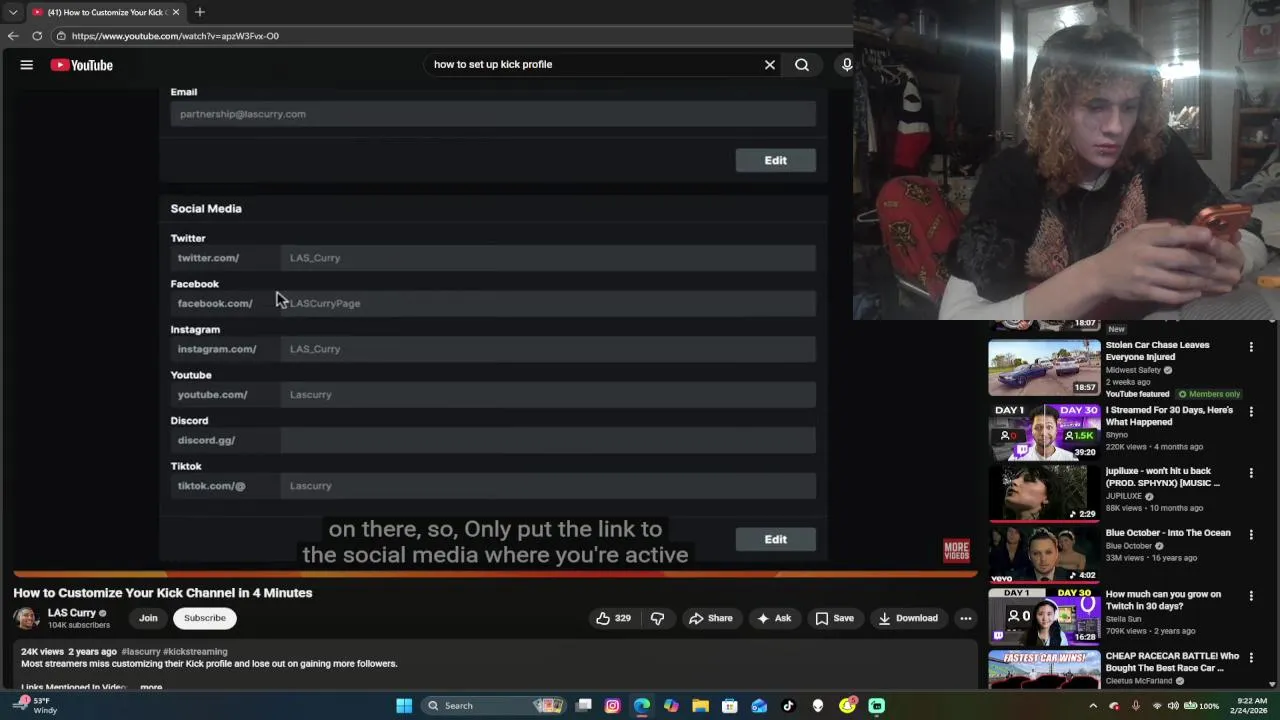Open the YouTube guide hamburger menu
This screenshot has height=720, width=1280.
coord(27,65)
